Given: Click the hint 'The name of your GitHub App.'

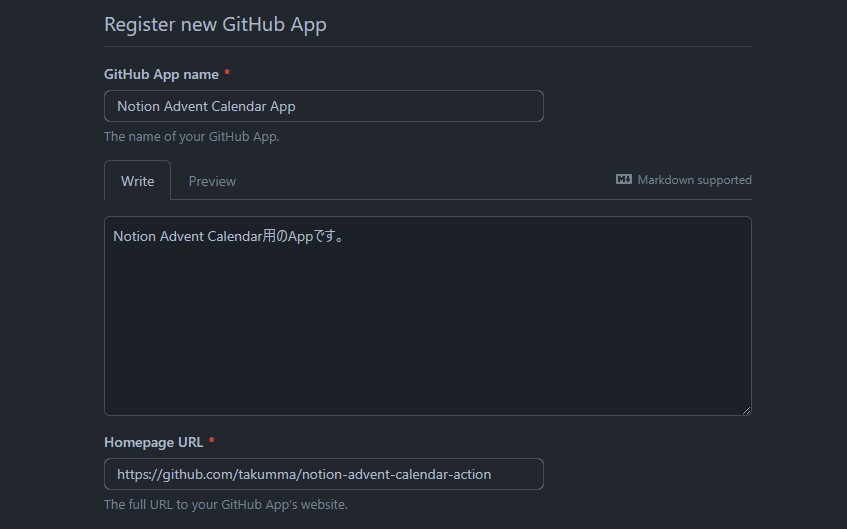Looking at the screenshot, I should [191, 136].
